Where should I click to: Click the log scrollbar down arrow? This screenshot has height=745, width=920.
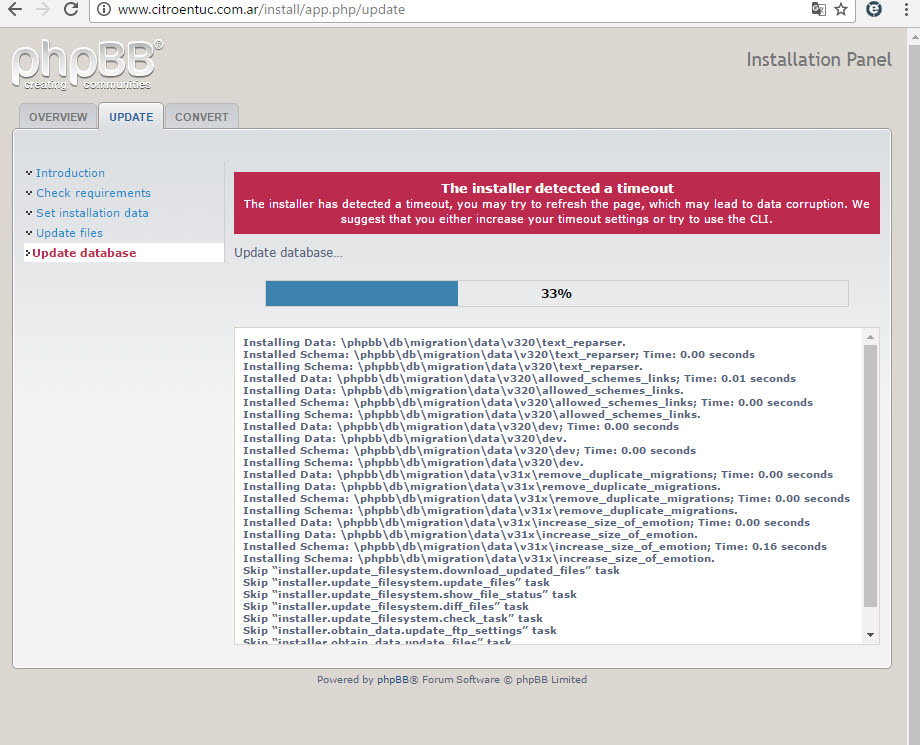pyautogui.click(x=870, y=634)
